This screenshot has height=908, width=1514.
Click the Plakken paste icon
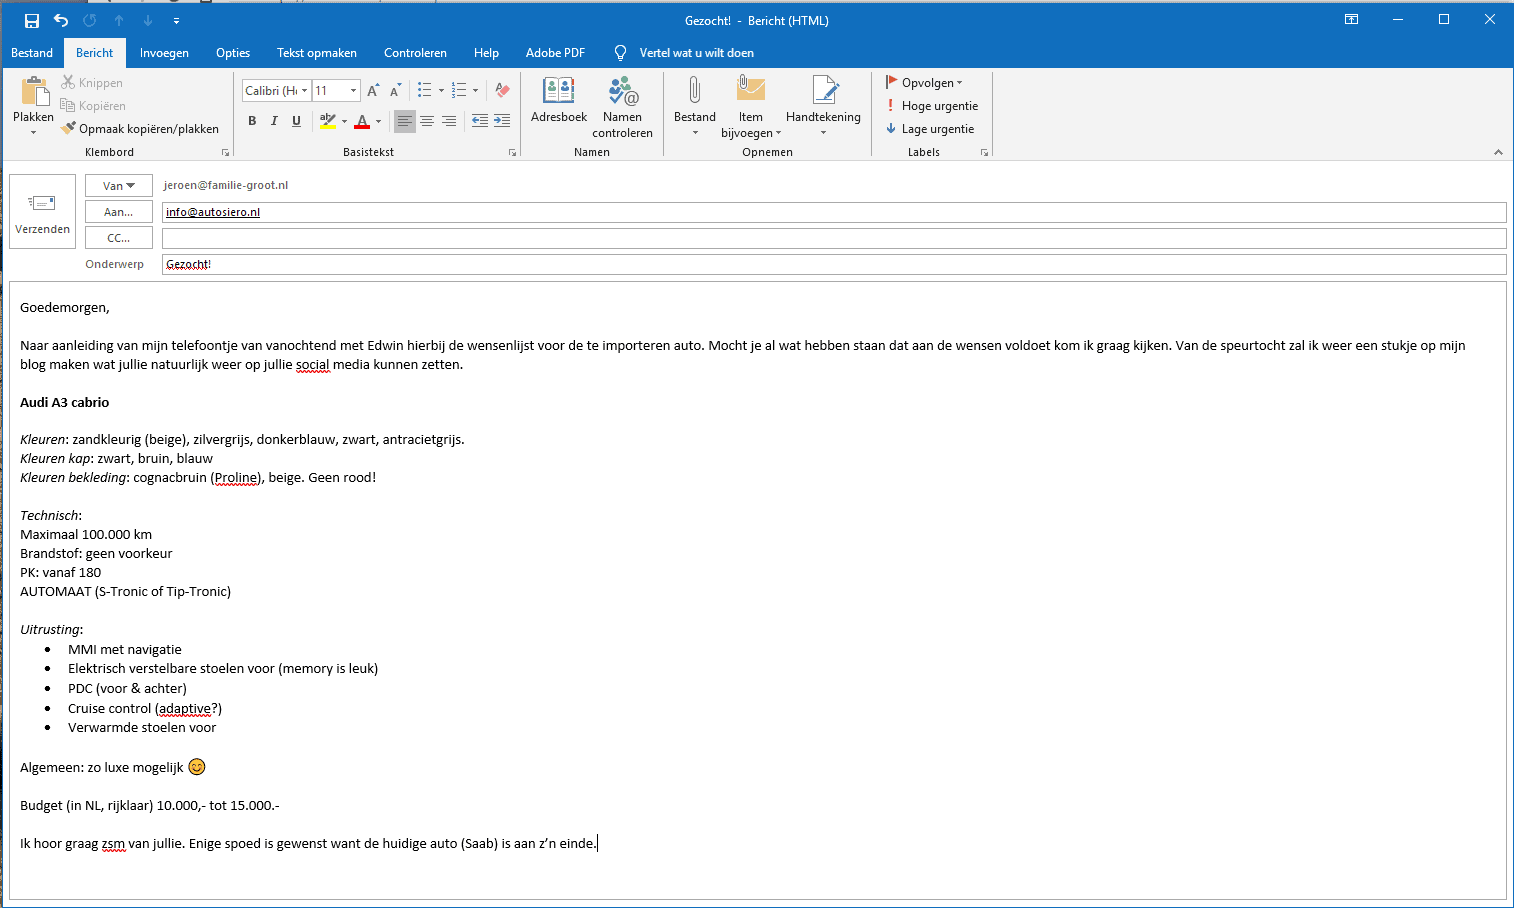click(34, 92)
